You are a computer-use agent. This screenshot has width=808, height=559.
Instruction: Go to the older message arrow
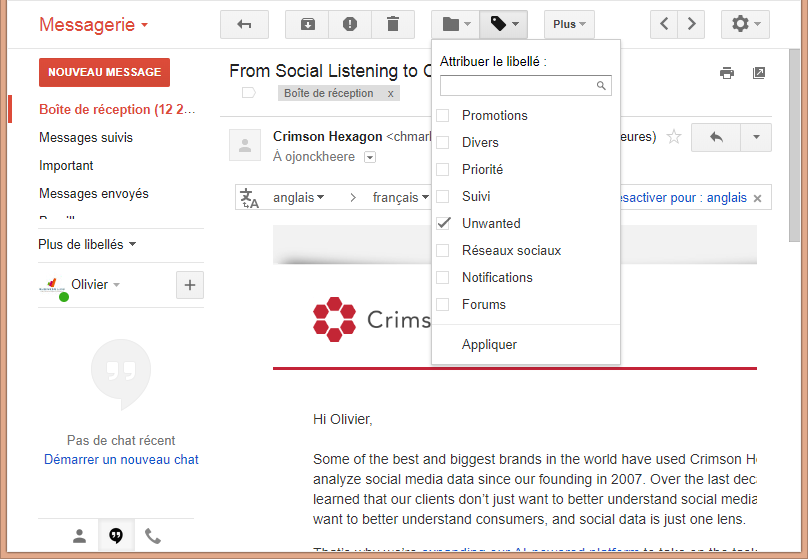(x=691, y=24)
